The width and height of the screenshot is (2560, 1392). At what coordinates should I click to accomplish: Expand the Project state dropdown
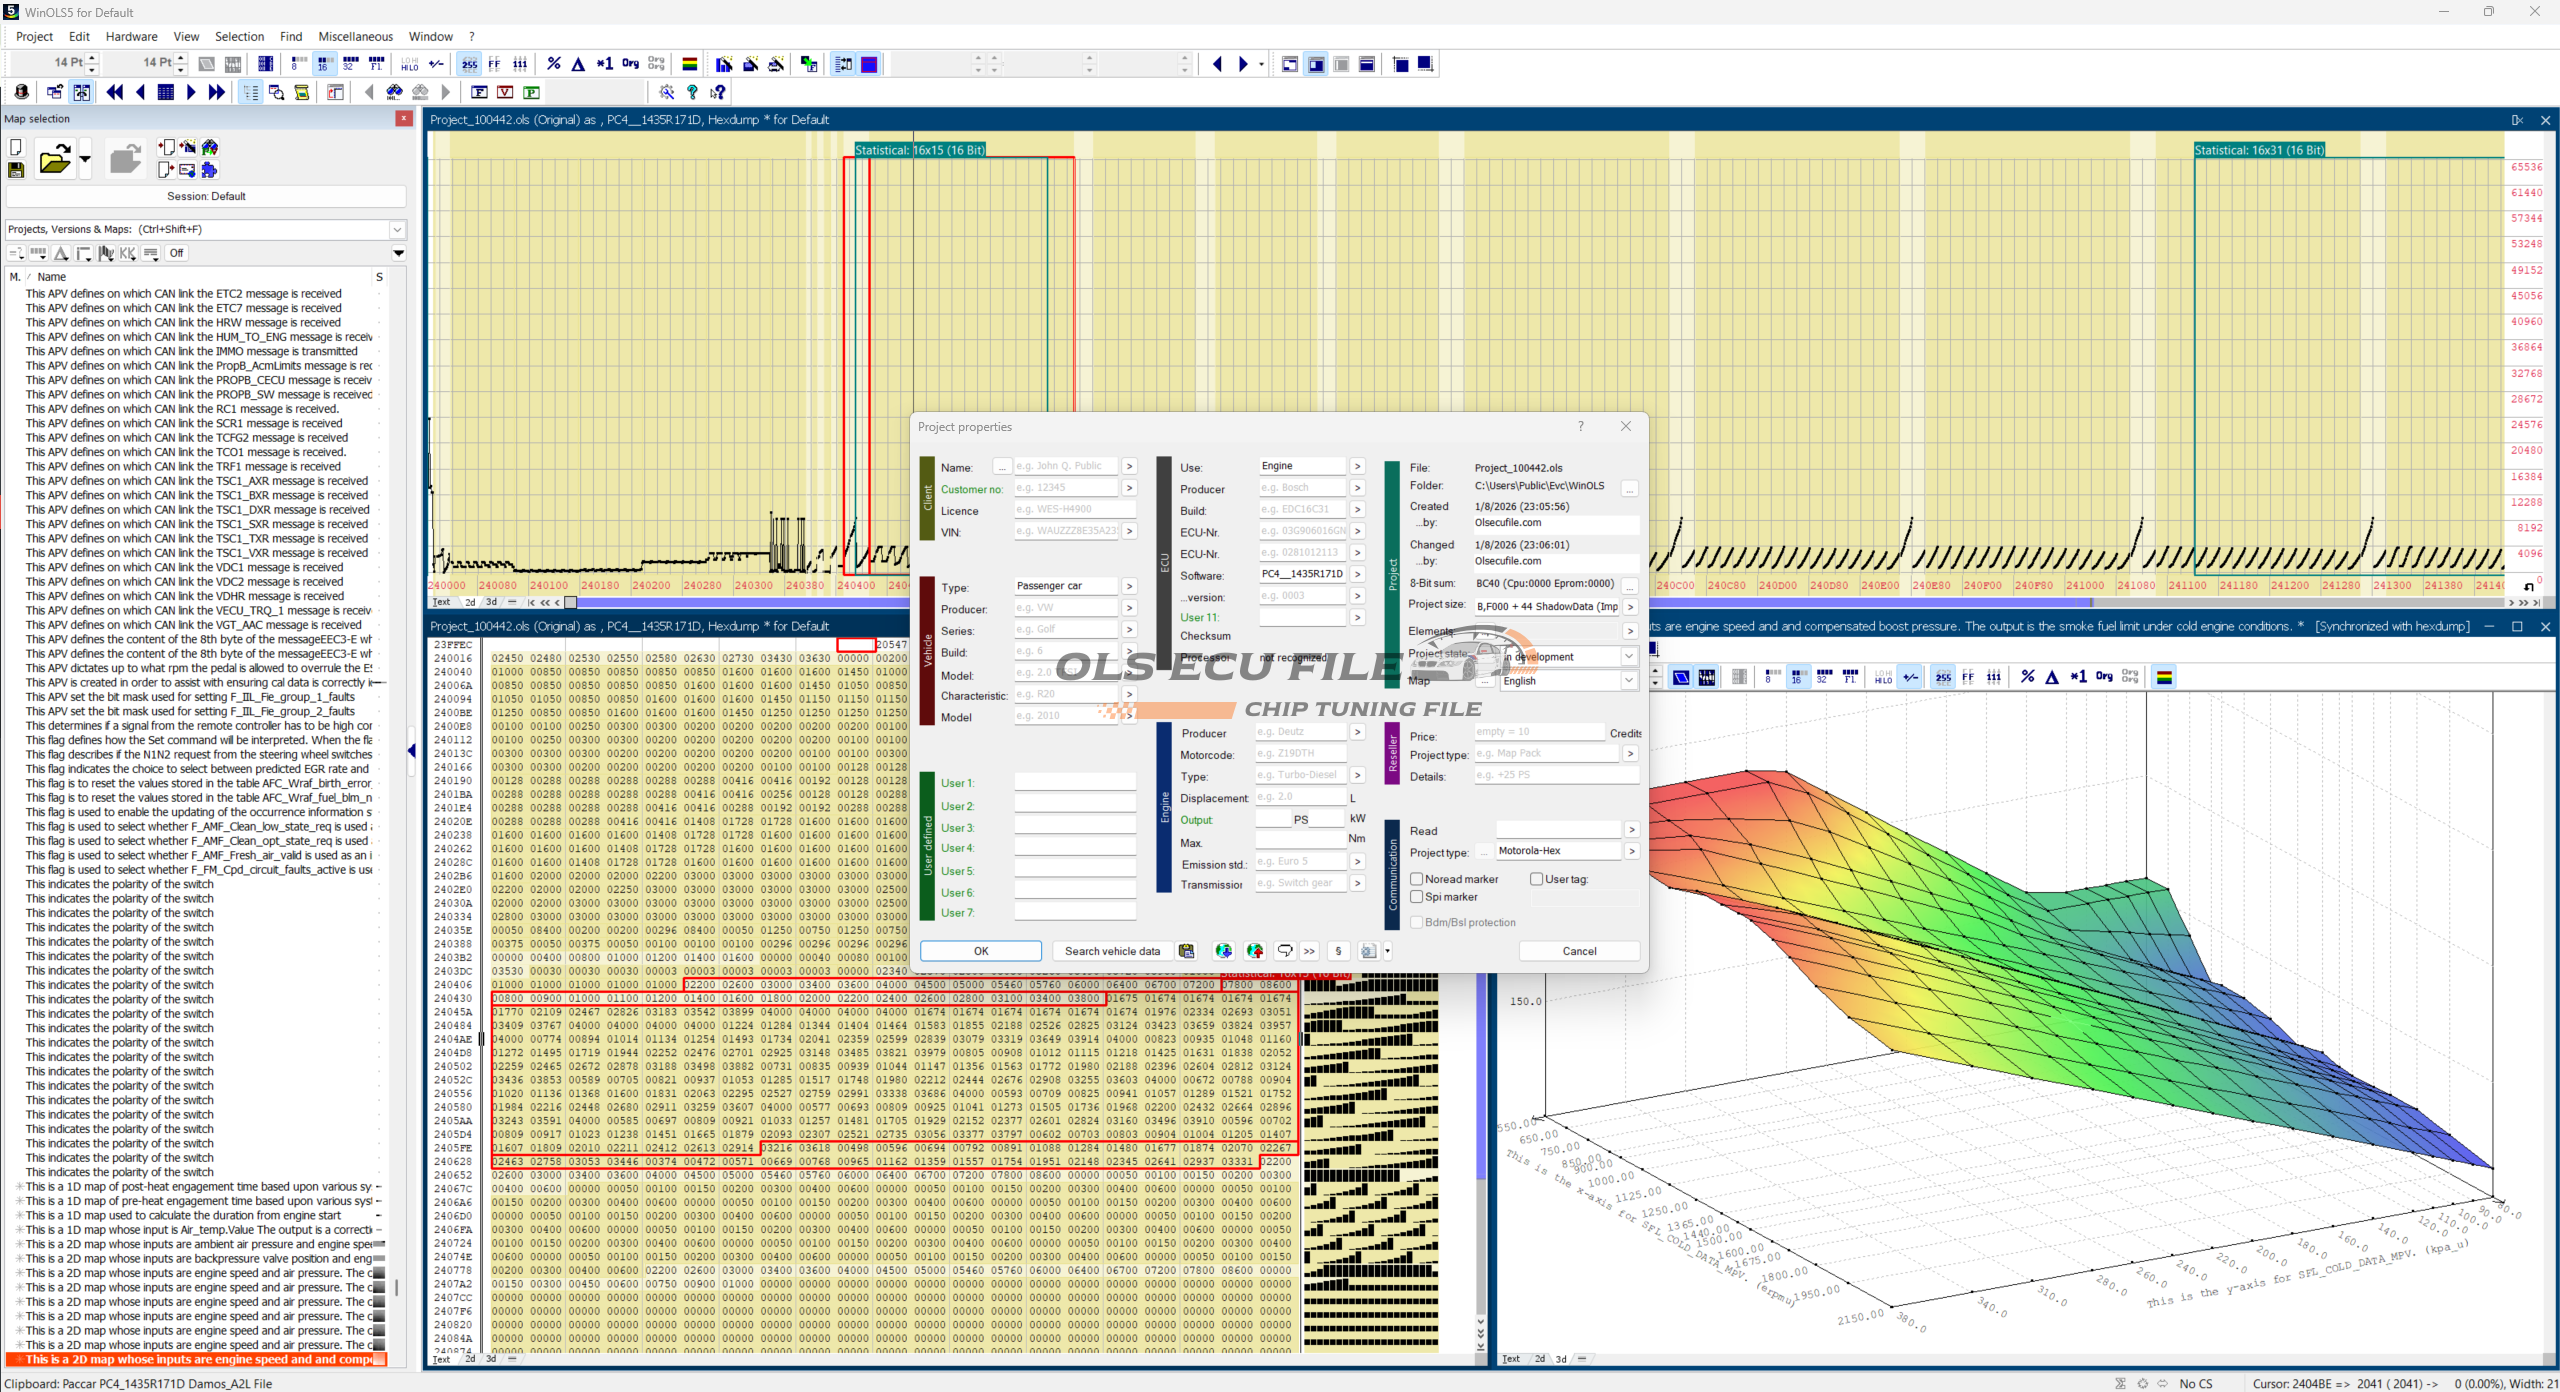(1628, 657)
